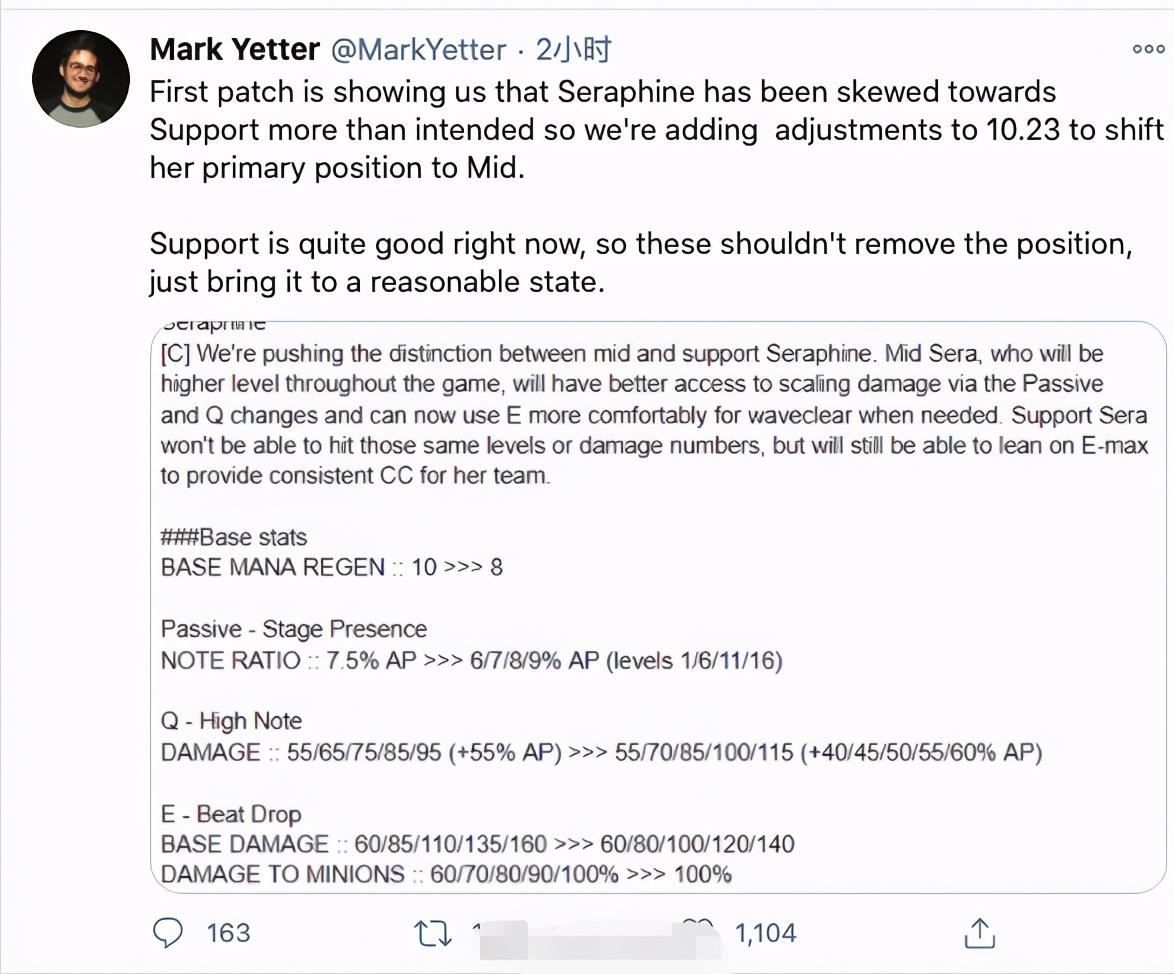Viewport: 1174px width, 974px height.
Task: Click the 163 replies count
Action: tap(228, 933)
